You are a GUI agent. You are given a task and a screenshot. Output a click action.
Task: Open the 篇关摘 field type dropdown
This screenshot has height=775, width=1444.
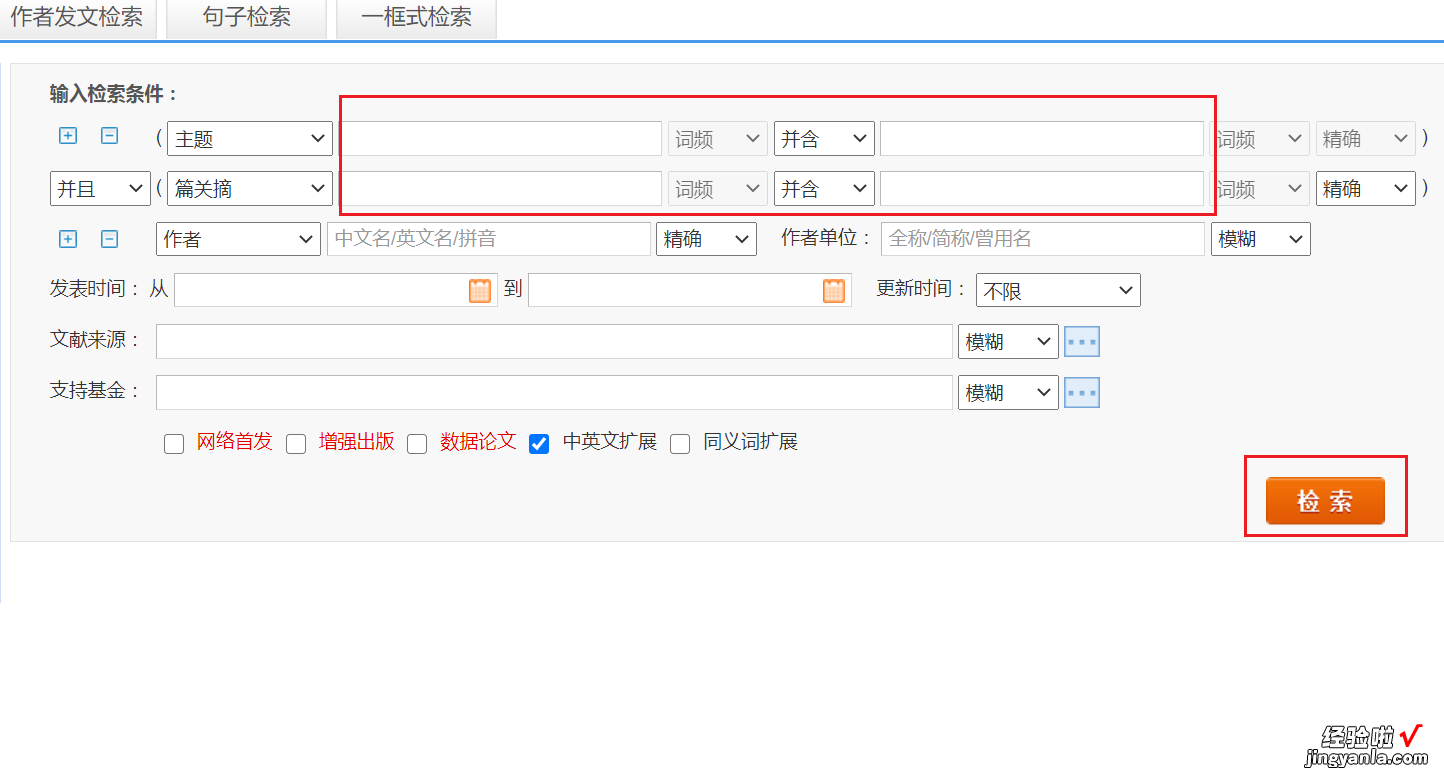[x=250, y=188]
